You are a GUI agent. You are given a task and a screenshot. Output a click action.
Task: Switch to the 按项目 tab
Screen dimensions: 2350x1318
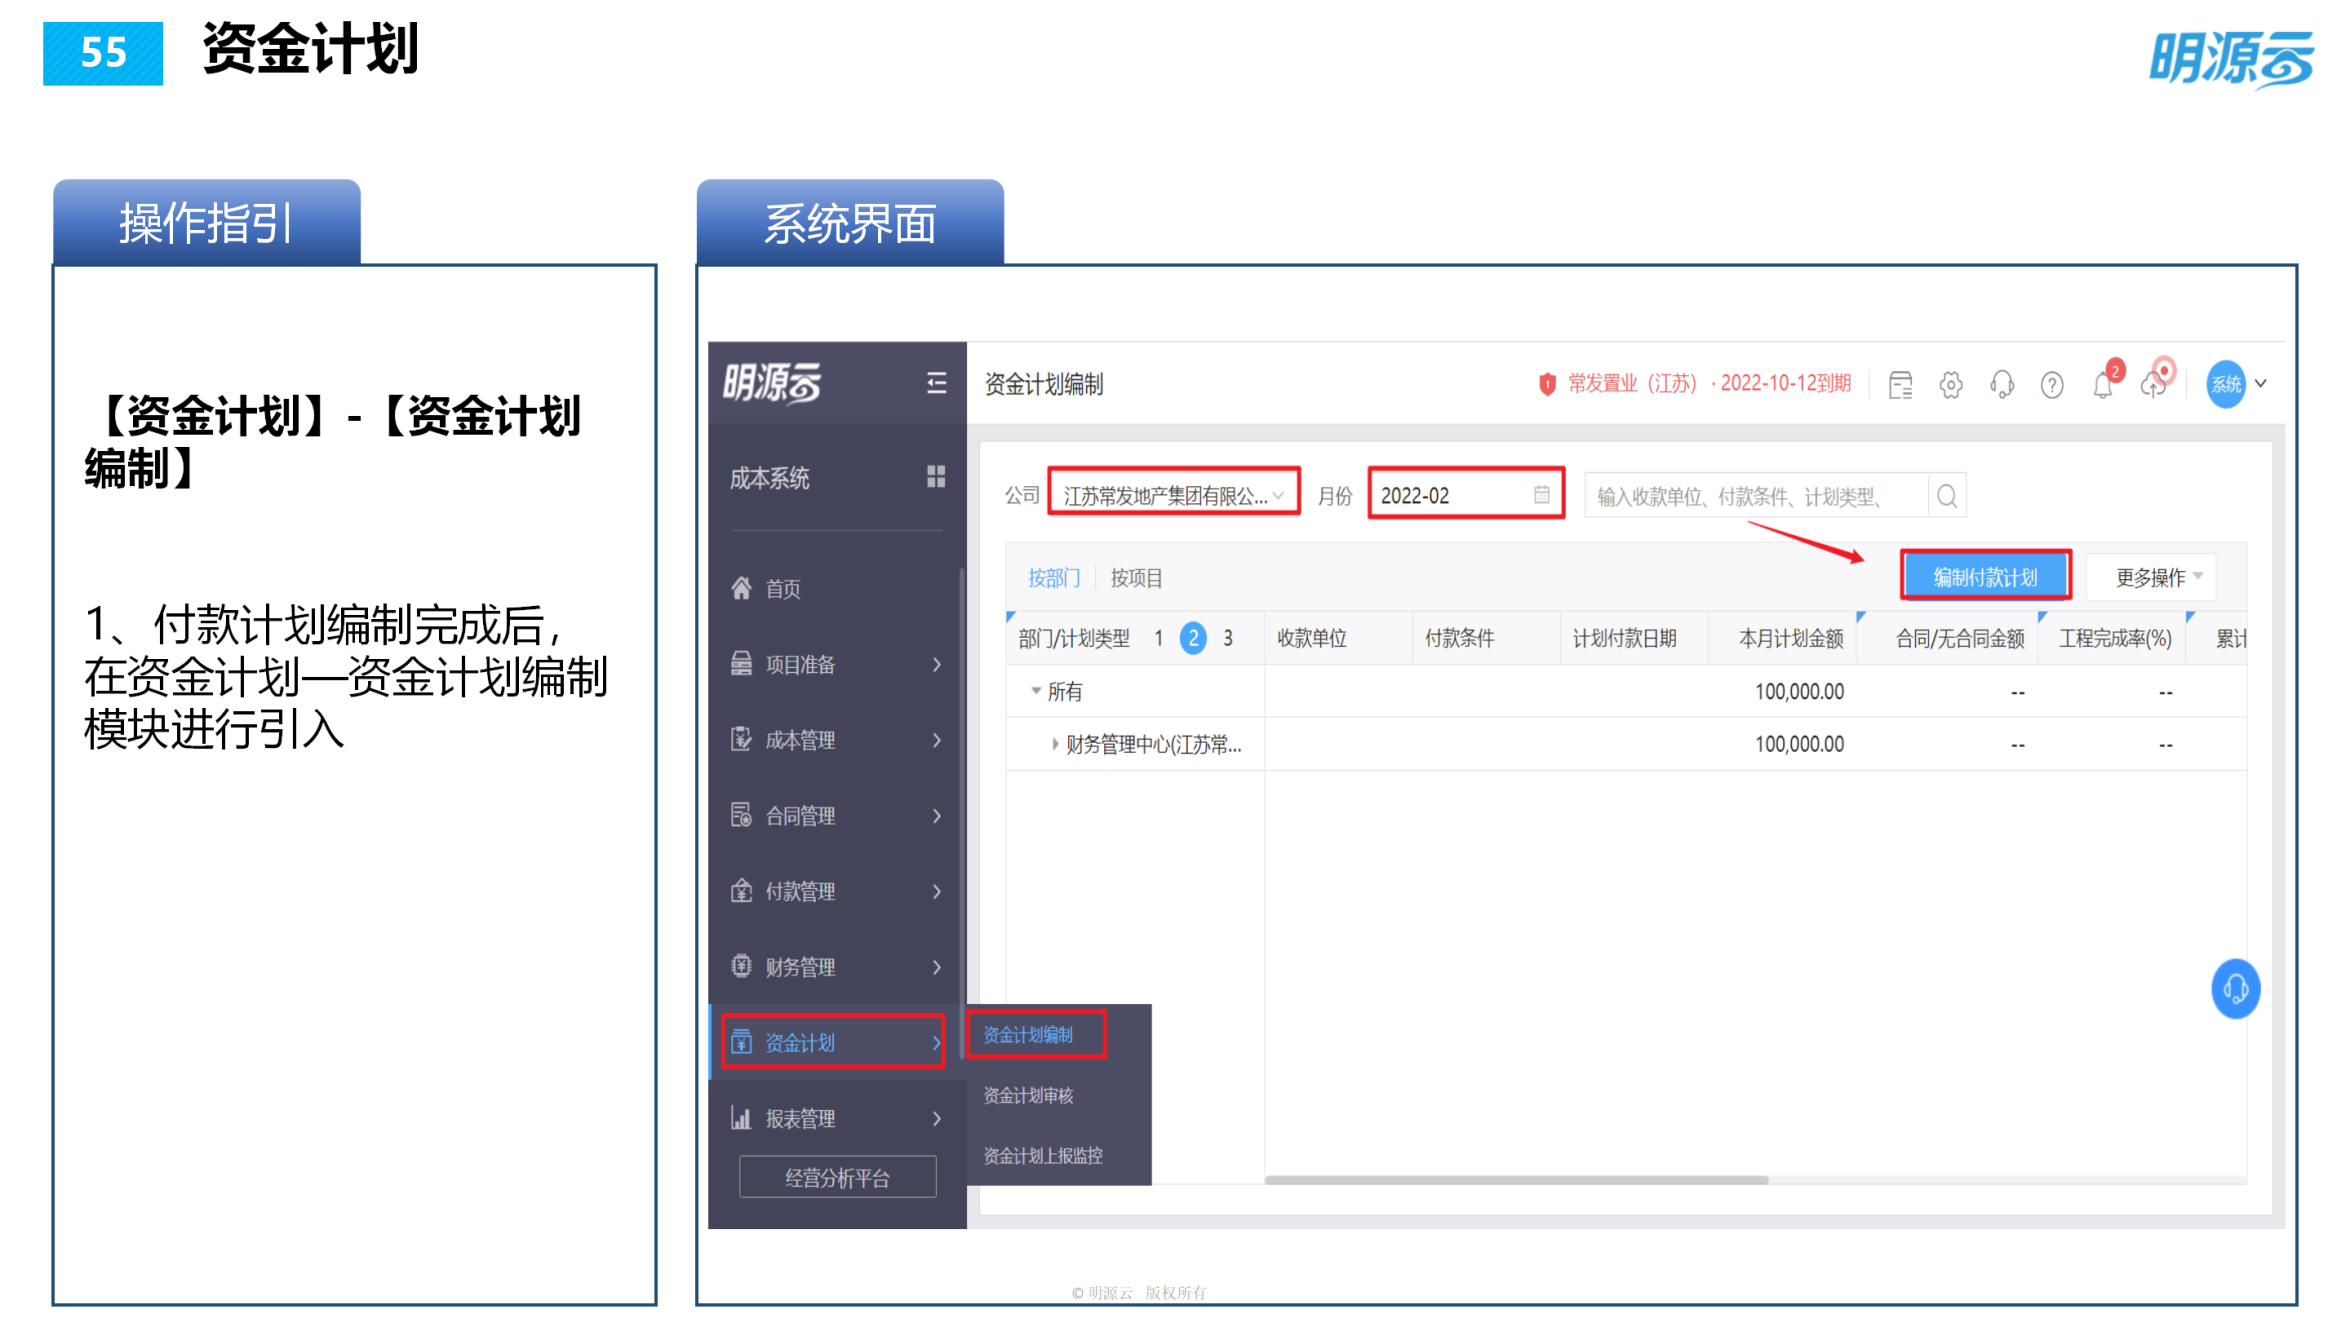point(1136,578)
